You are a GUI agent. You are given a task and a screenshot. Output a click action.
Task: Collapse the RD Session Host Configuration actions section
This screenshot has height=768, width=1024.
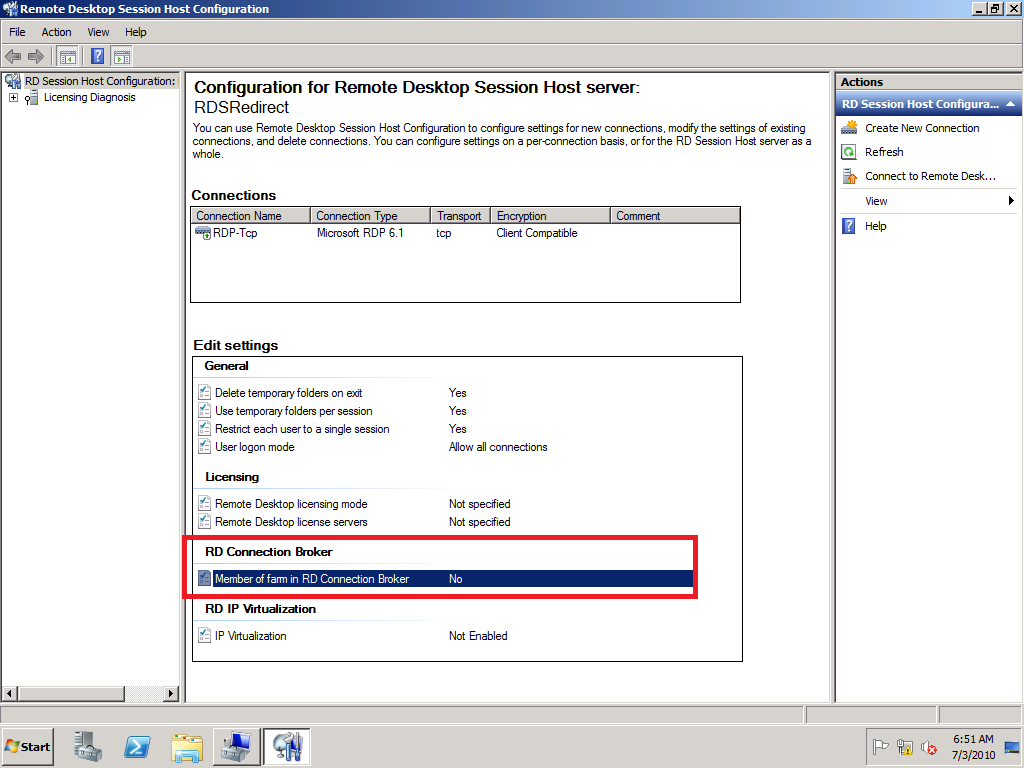tap(1010, 104)
